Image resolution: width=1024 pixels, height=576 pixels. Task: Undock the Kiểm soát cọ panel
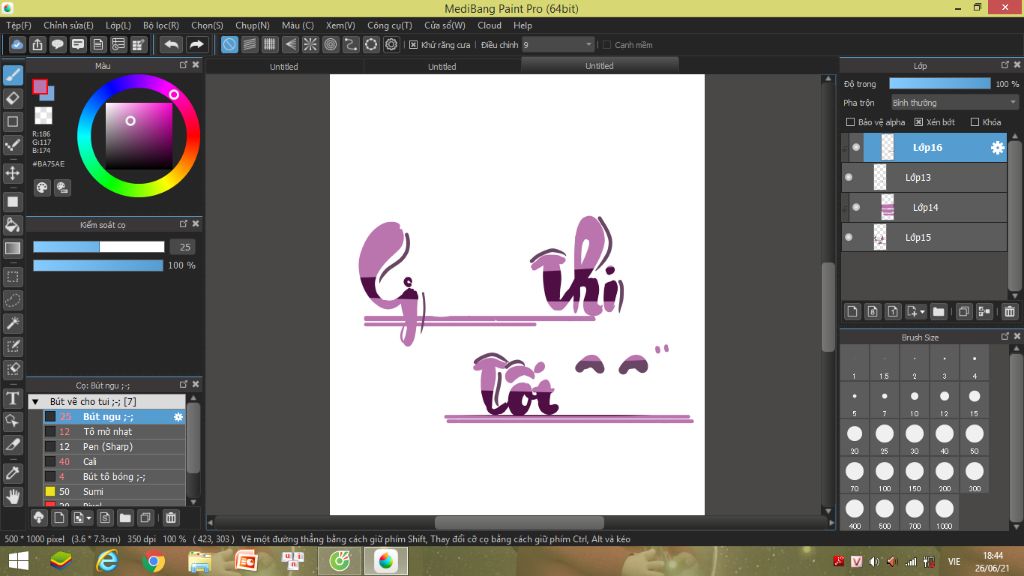click(184, 224)
